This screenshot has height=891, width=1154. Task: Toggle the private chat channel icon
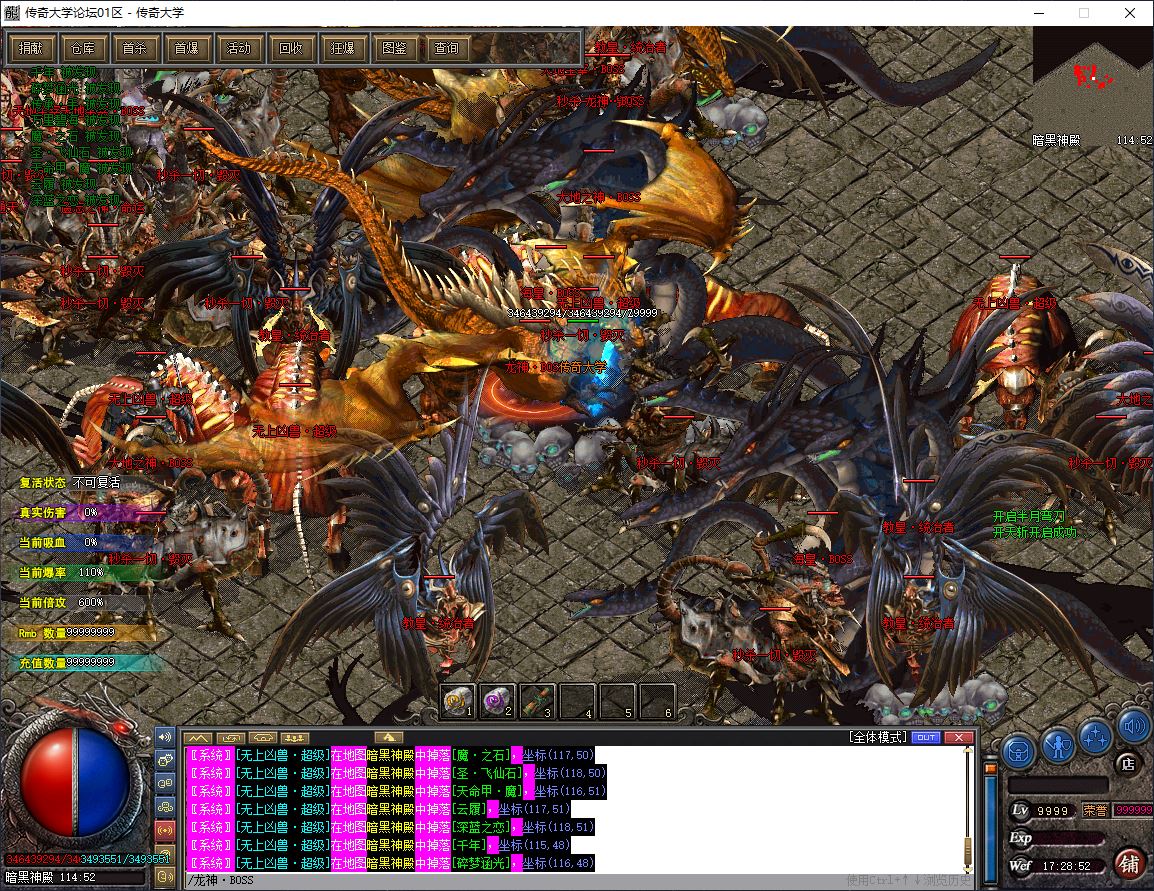tap(165, 784)
